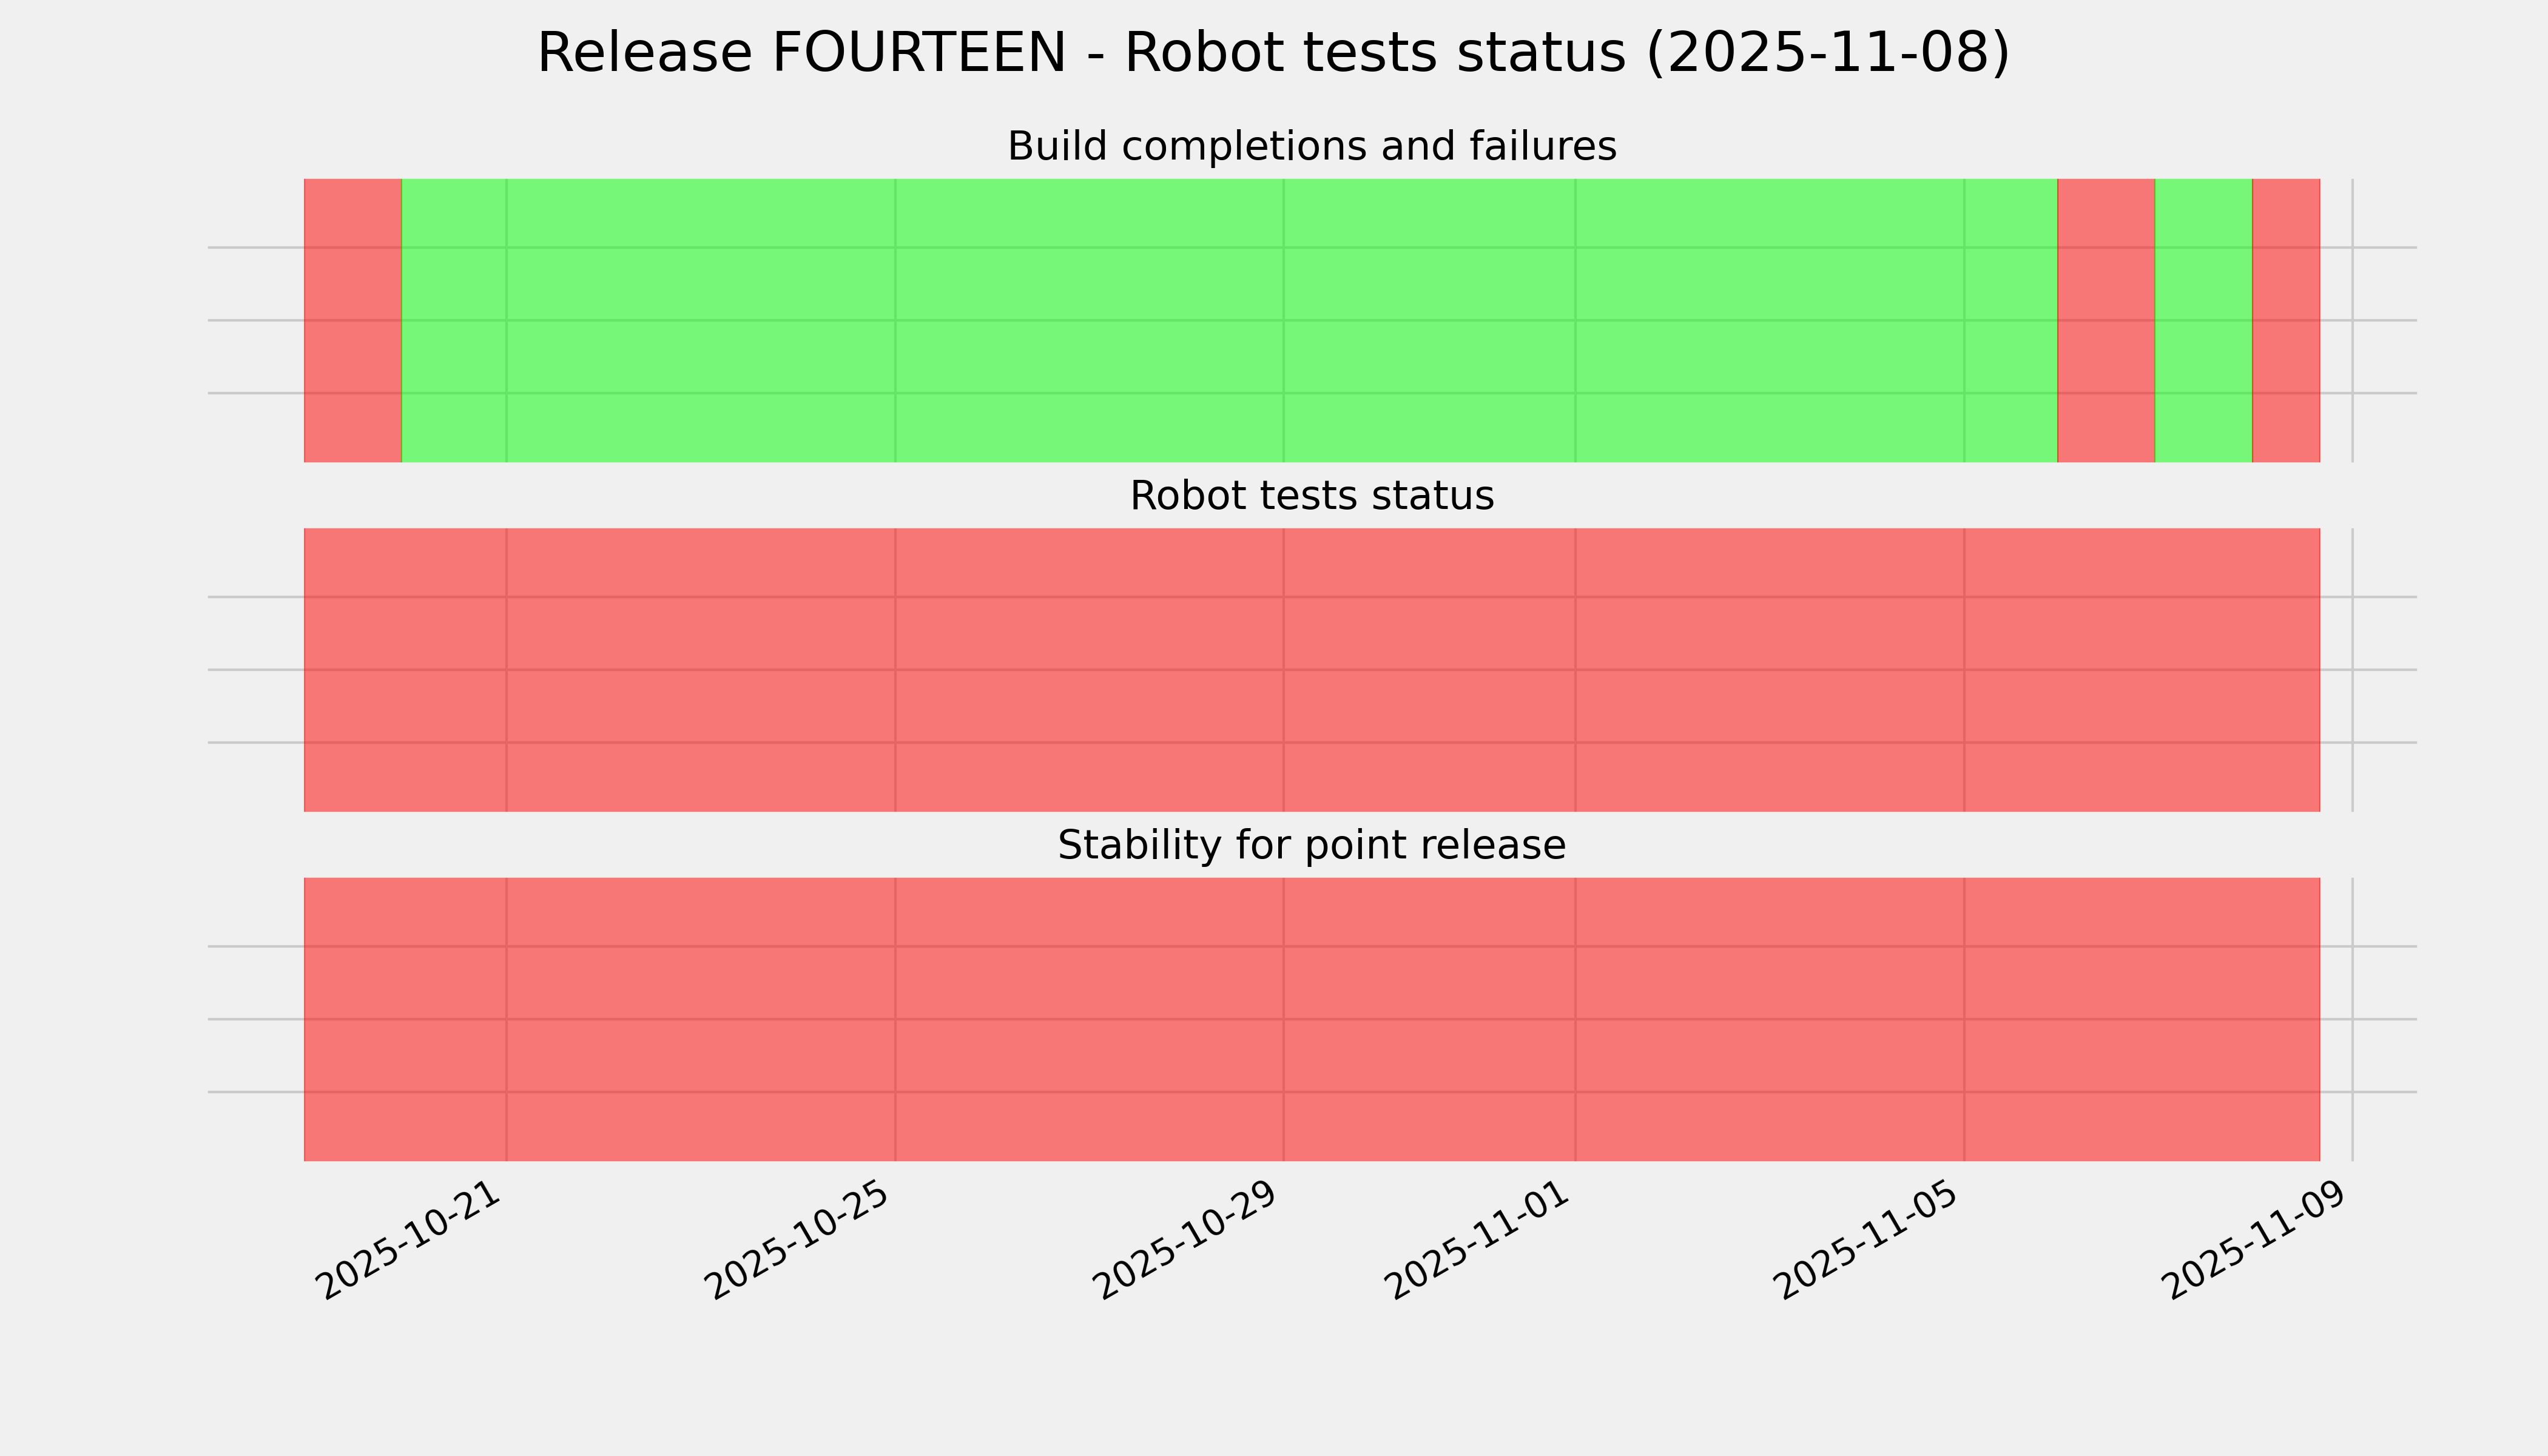Select the 'Robot tests status' subplot title

(1311, 496)
